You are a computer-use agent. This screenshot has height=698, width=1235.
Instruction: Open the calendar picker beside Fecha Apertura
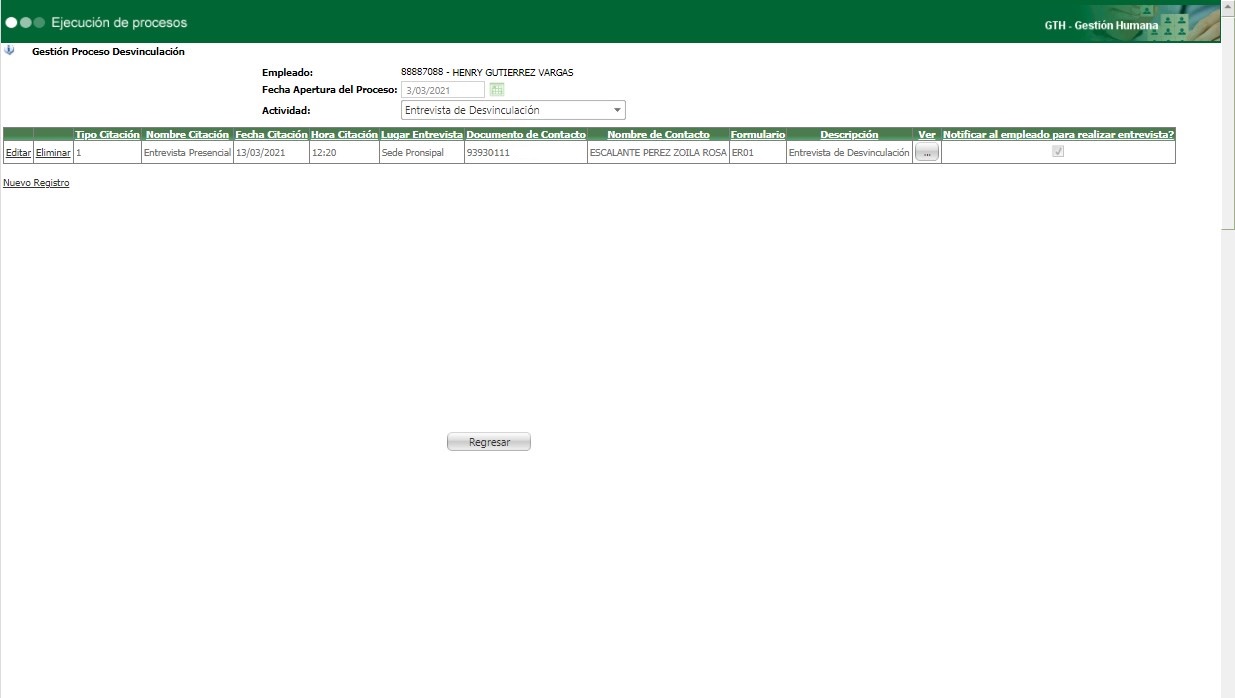(497, 90)
